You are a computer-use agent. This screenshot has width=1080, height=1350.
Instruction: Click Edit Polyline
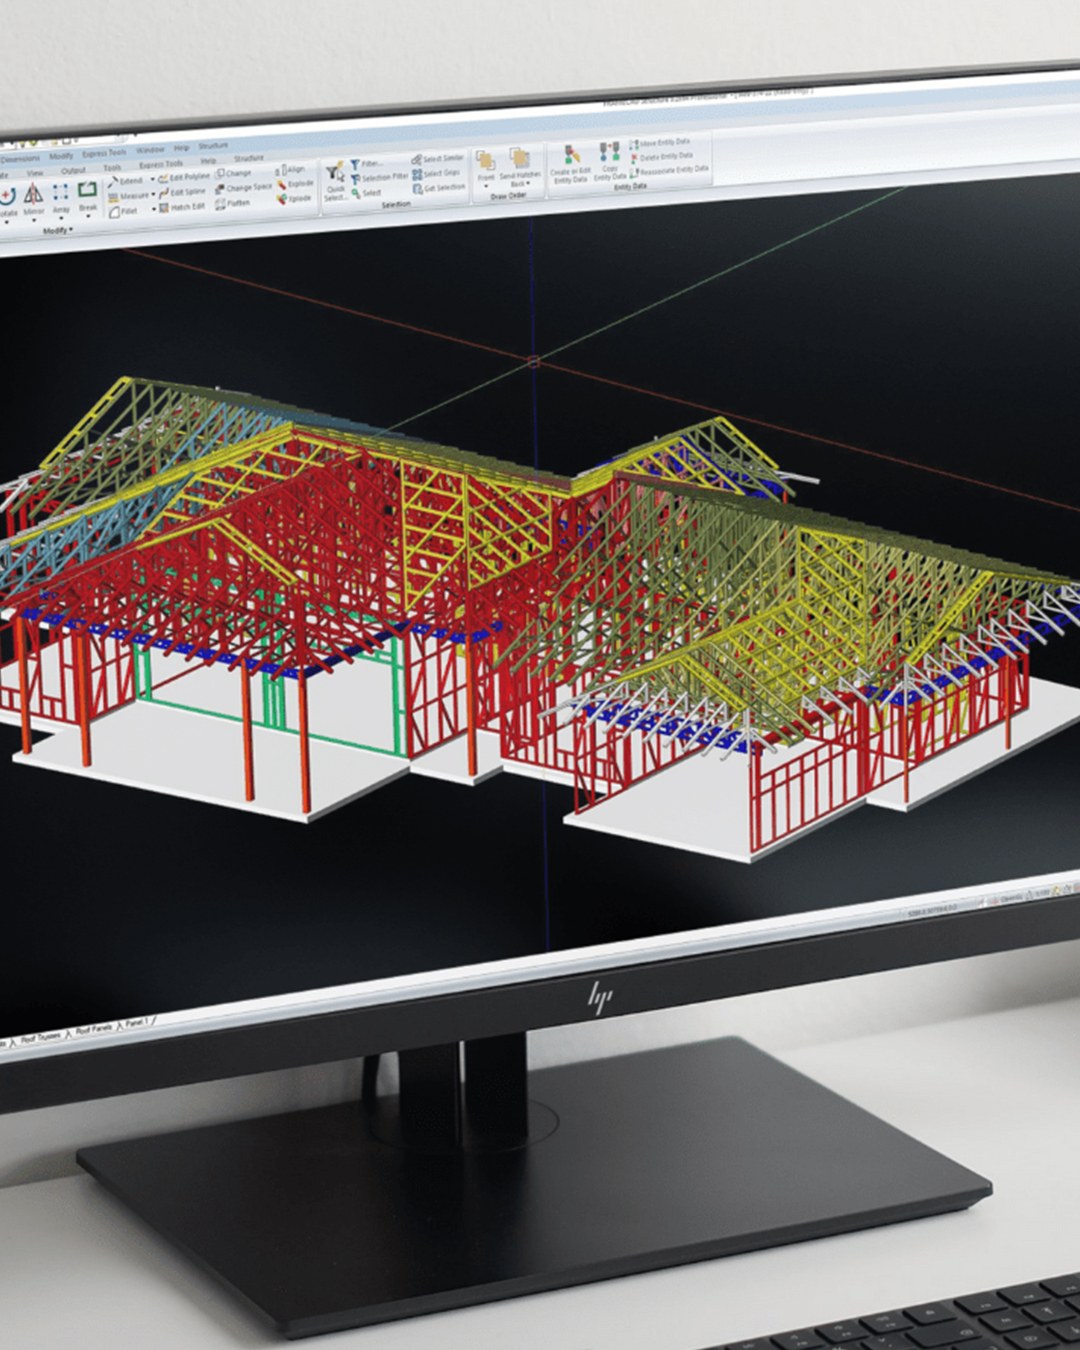point(184,177)
